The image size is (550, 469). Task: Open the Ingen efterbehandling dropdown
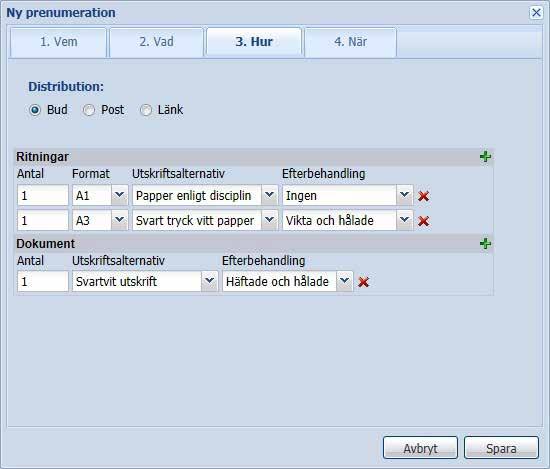pos(404,195)
